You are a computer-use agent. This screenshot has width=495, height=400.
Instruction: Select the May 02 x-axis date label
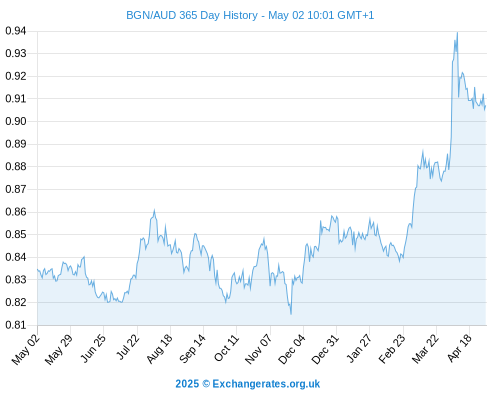(x=26, y=349)
